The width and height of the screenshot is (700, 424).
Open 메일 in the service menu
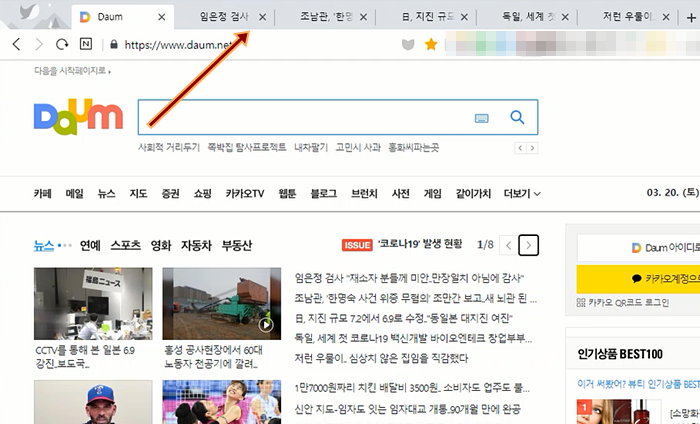pyautogui.click(x=75, y=193)
